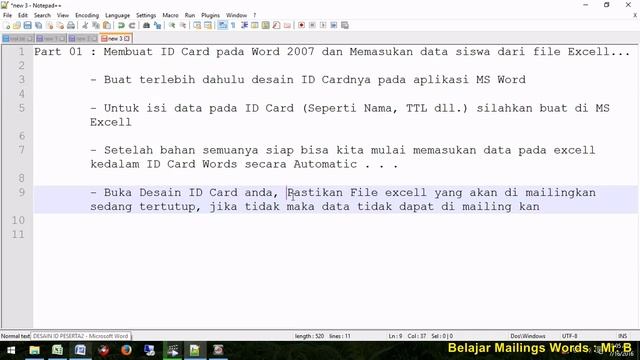Open the Plugins menu
Screen dimensions: 640x360
[x=210, y=15]
